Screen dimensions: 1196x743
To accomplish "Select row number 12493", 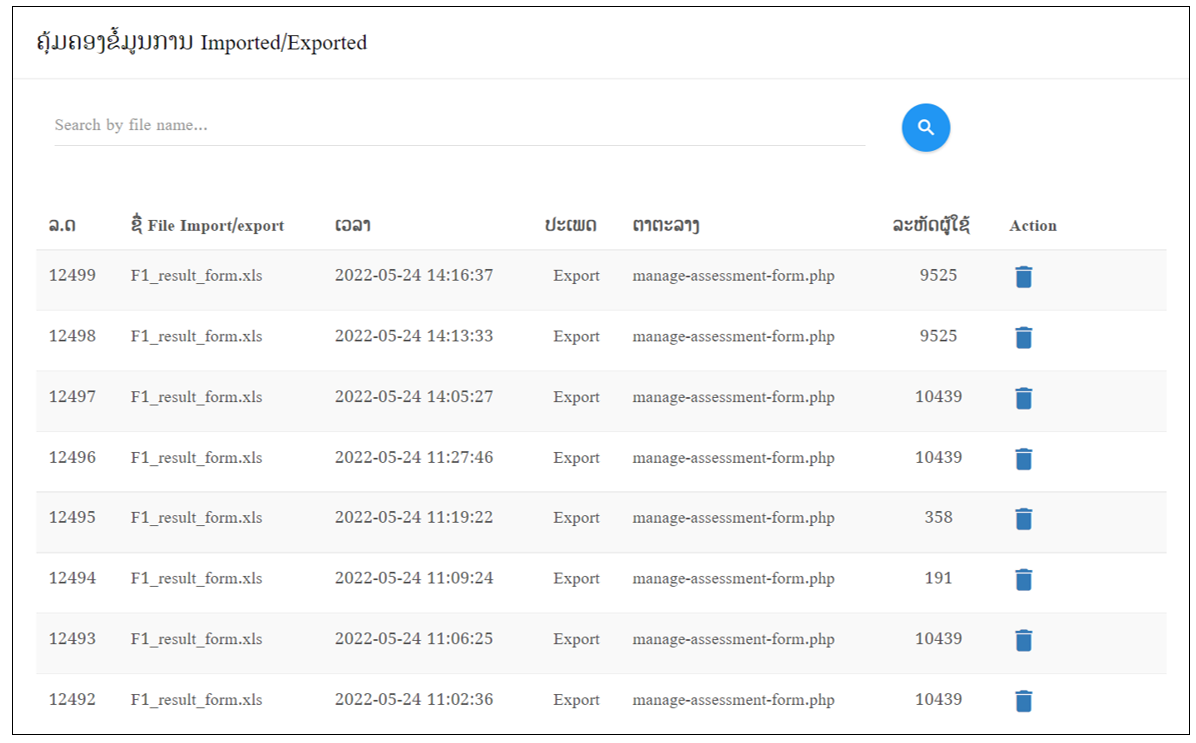I will pos(72,638).
